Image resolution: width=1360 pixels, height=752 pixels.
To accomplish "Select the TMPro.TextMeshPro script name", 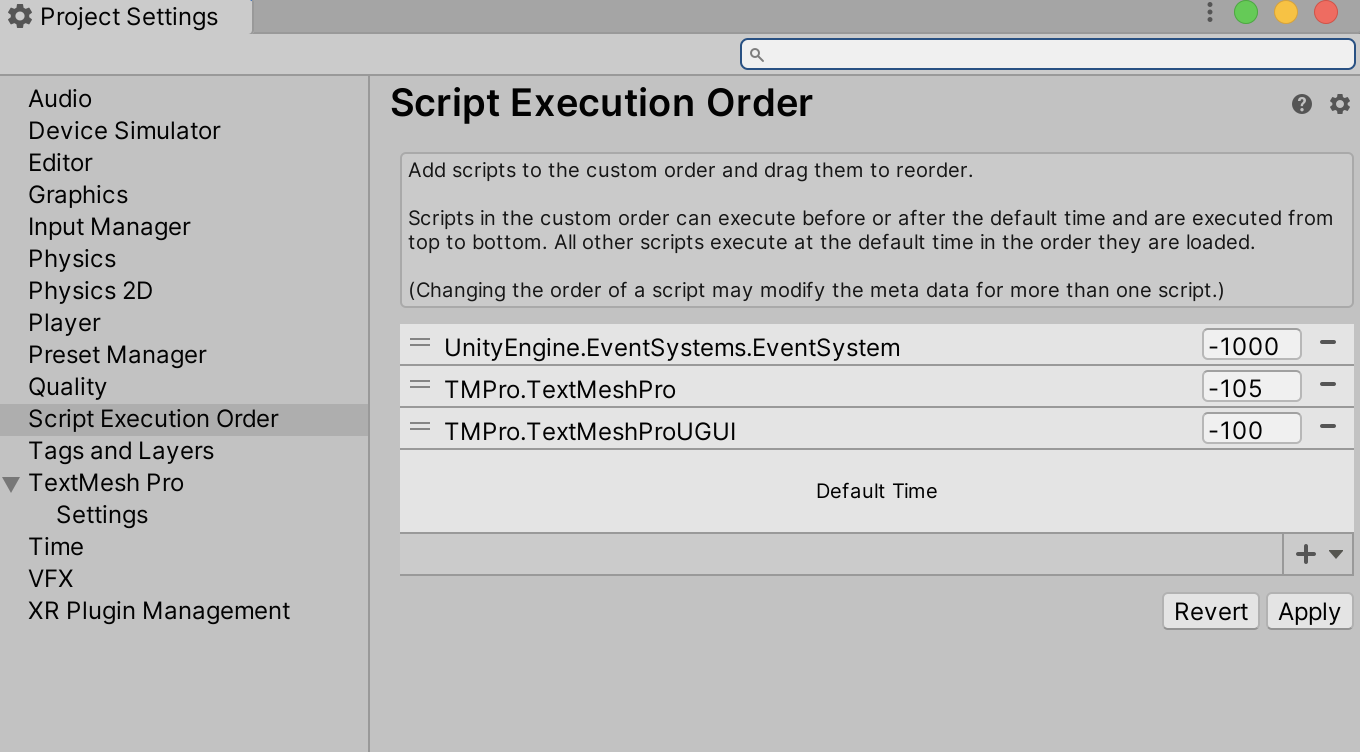I will click(560, 390).
